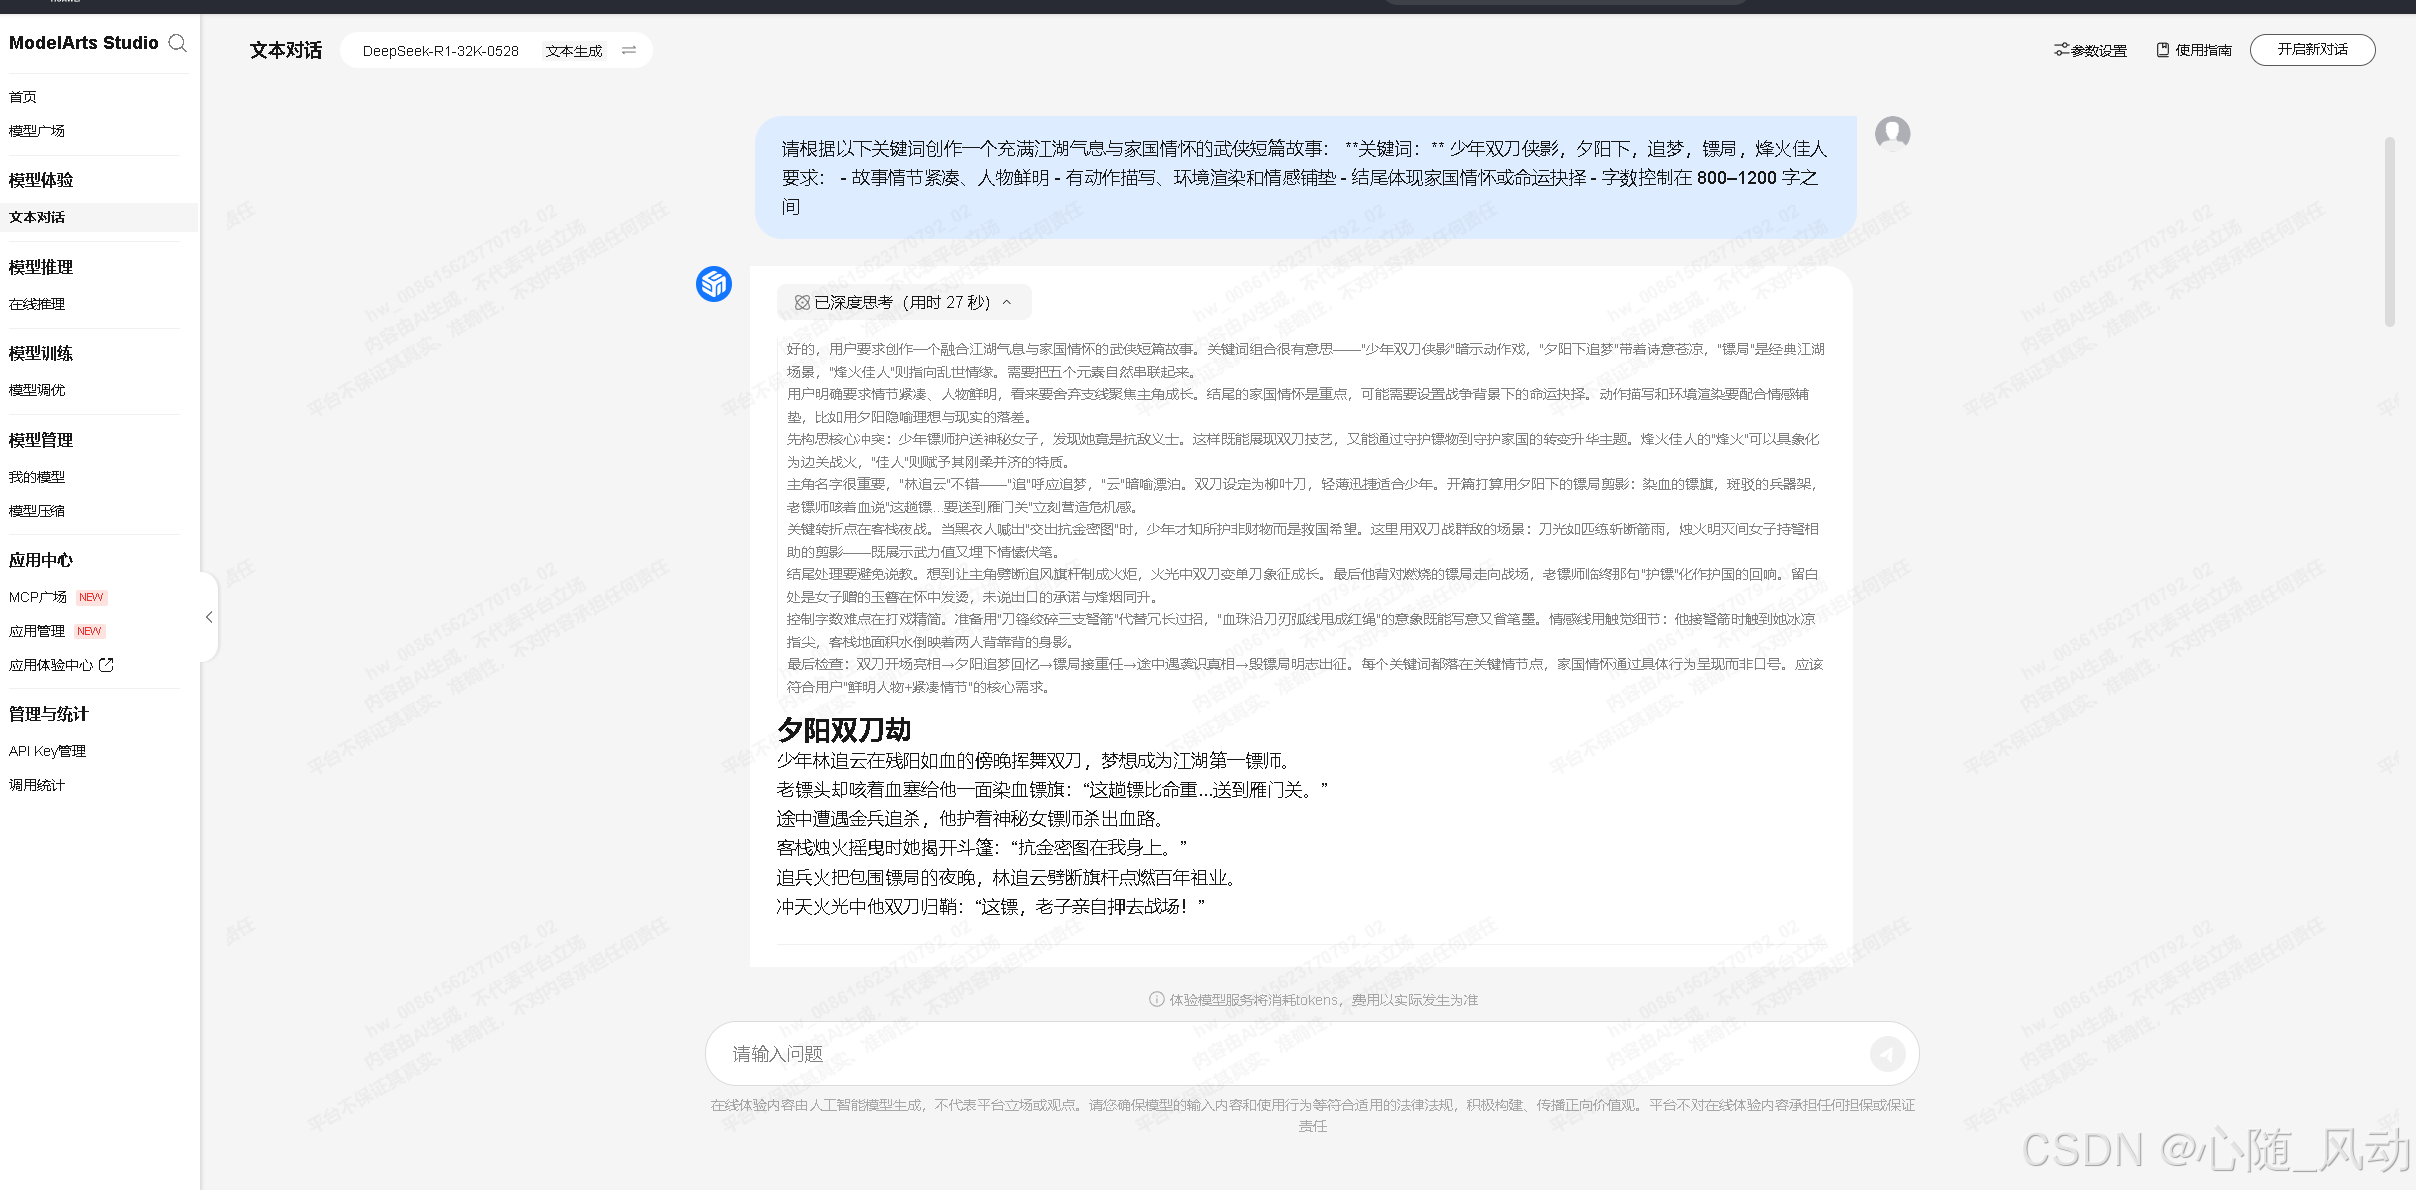
Task: Click the user avatar icon
Action: click(1892, 133)
